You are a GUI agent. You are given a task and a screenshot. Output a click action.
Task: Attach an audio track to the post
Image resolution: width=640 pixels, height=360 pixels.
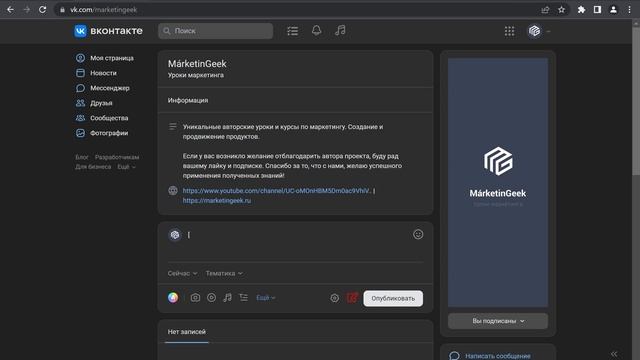227,298
